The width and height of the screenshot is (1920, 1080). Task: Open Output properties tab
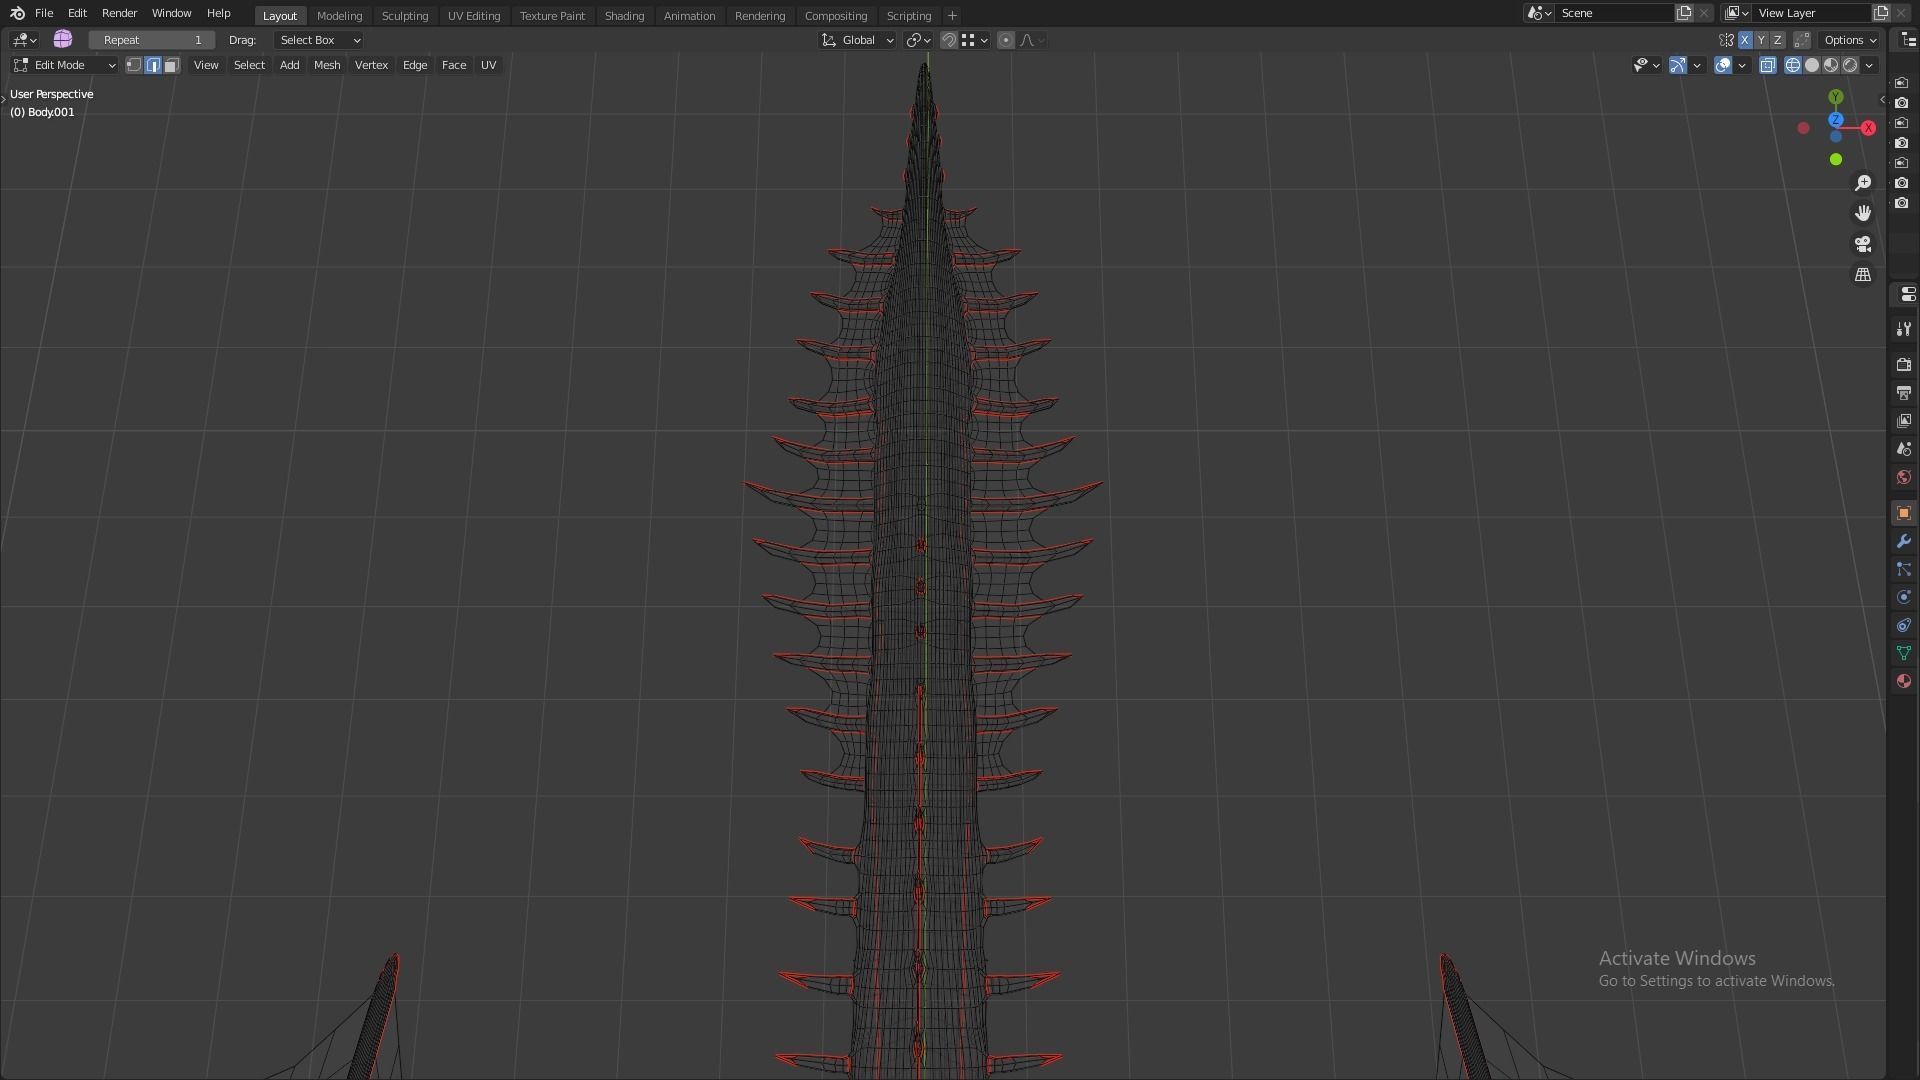click(x=1904, y=393)
